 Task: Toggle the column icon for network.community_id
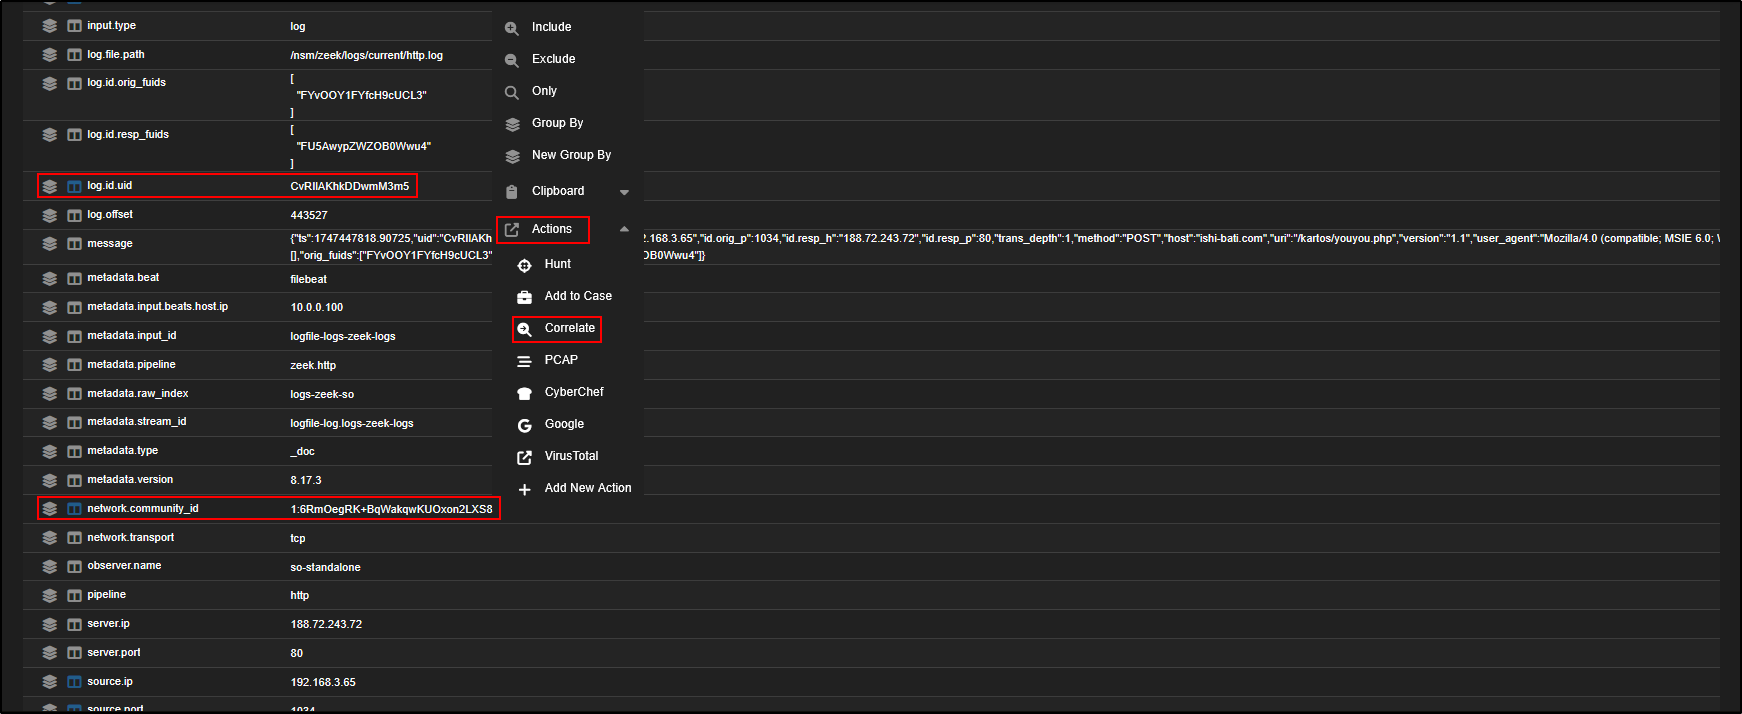[x=74, y=509]
